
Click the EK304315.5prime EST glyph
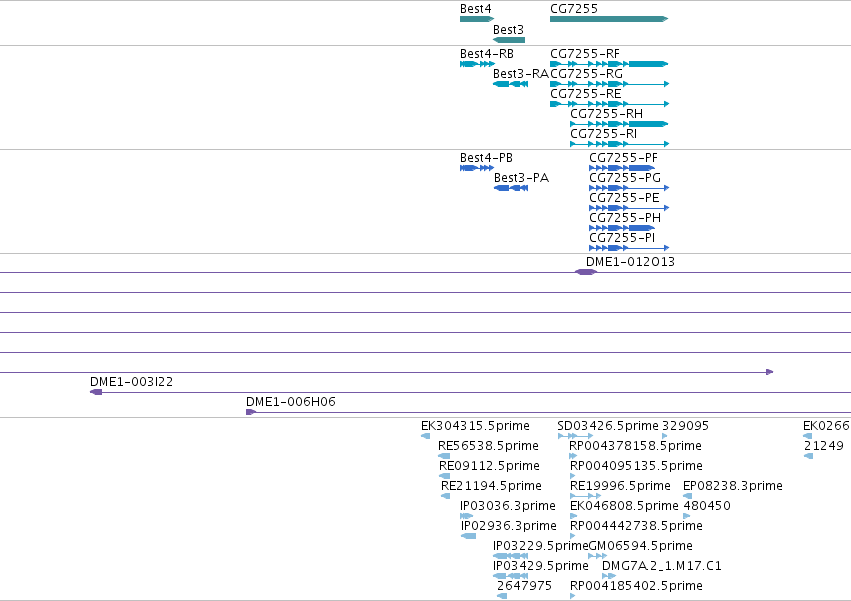426,436
